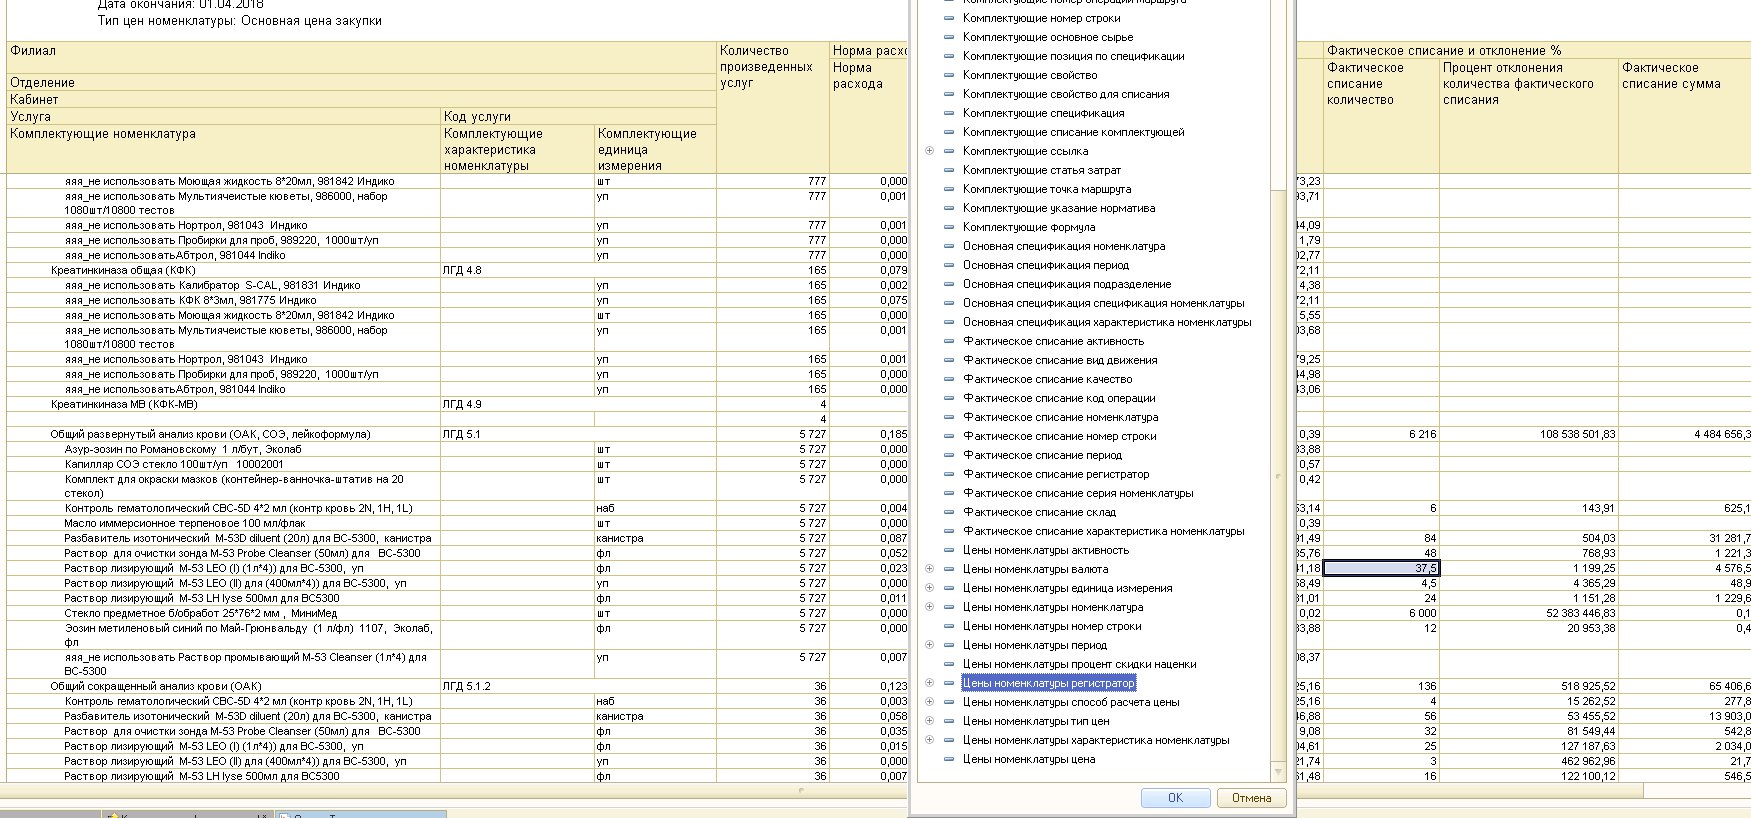Select Фактическое списание характеристика номенклатуры field

click(1103, 531)
